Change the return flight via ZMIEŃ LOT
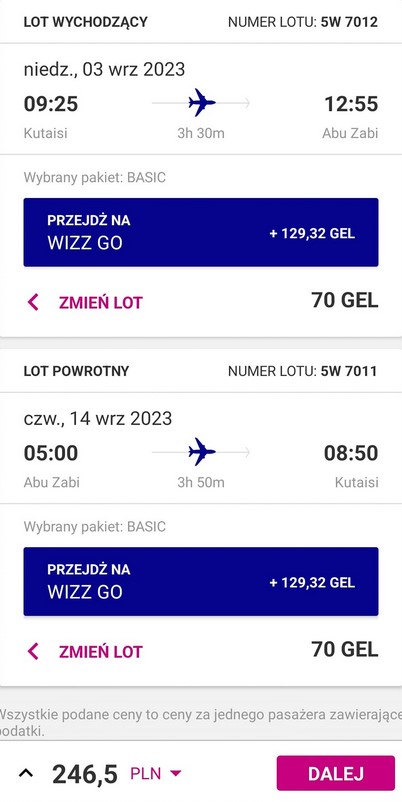Screen dimensions: 402x802 click(x=100, y=652)
